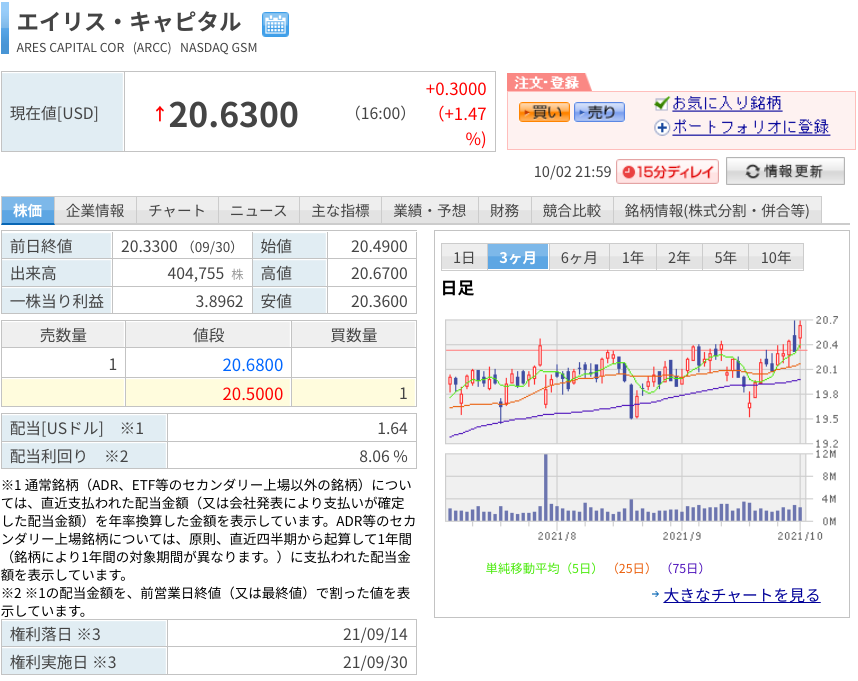
Task: Open the 競合比較 tab
Action: [572, 211]
